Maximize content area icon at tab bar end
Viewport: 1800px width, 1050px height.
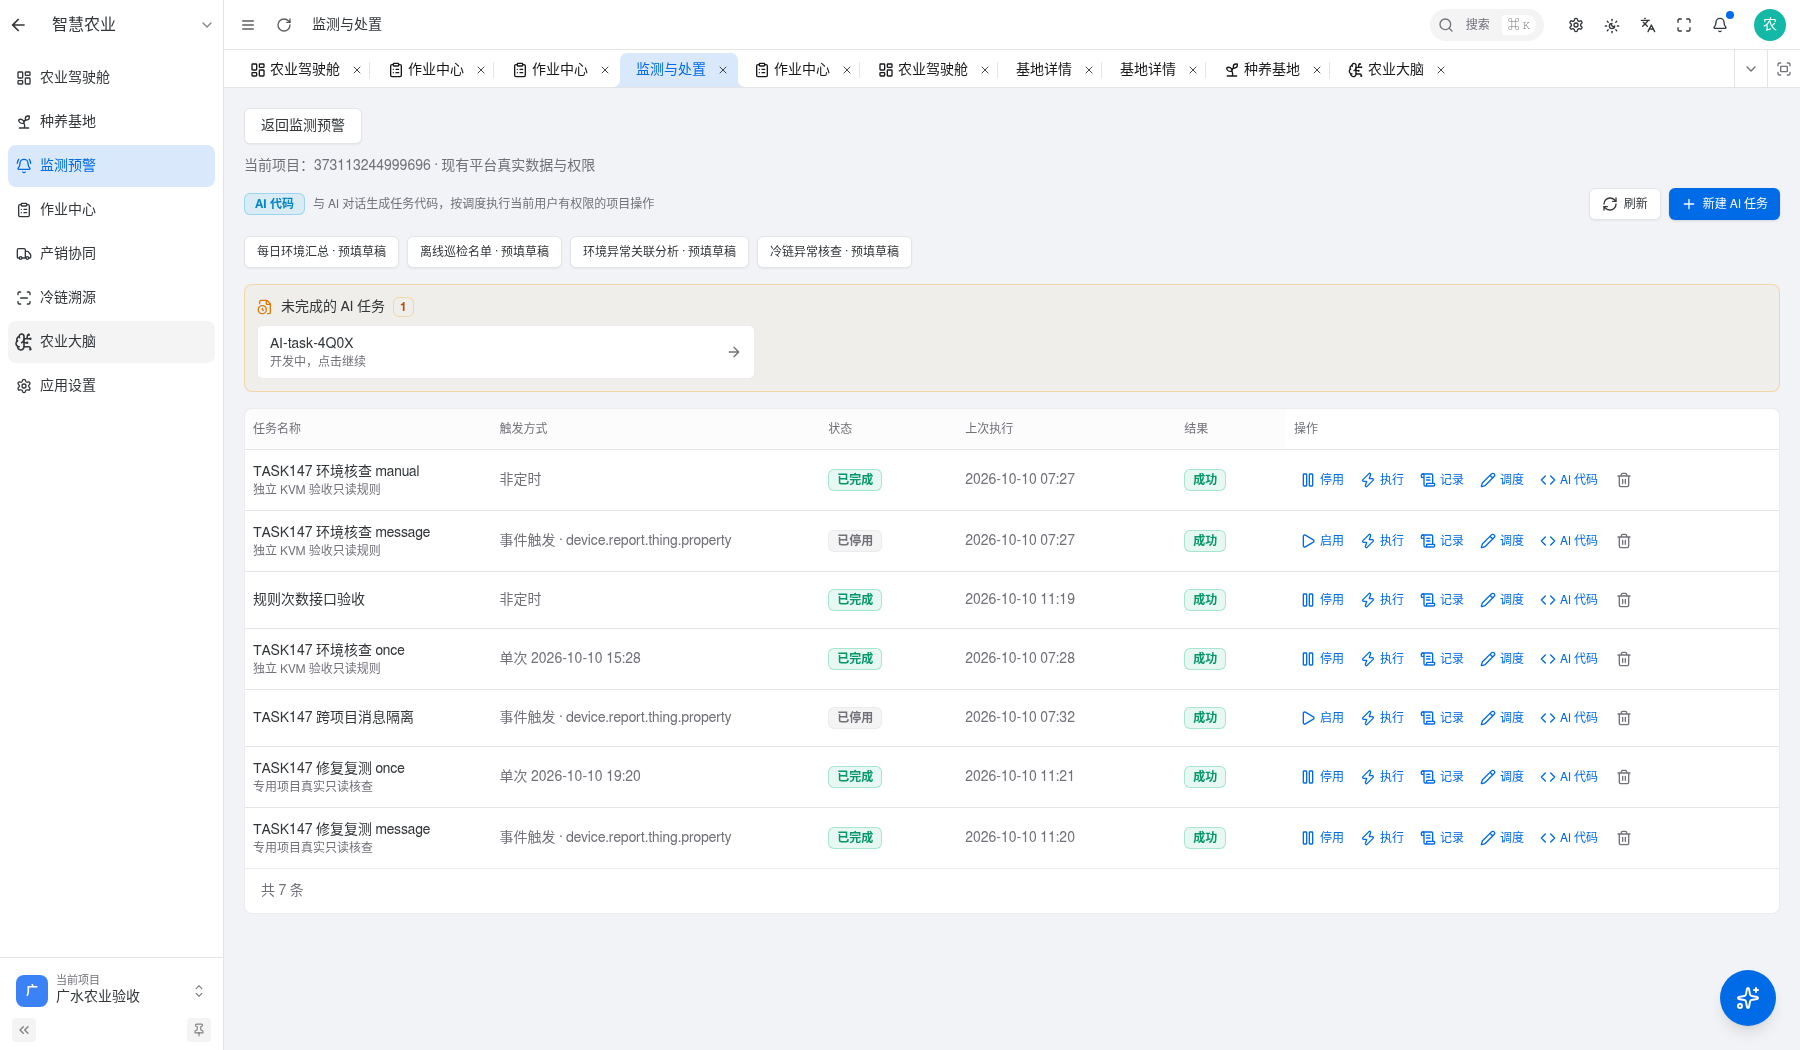1783,69
